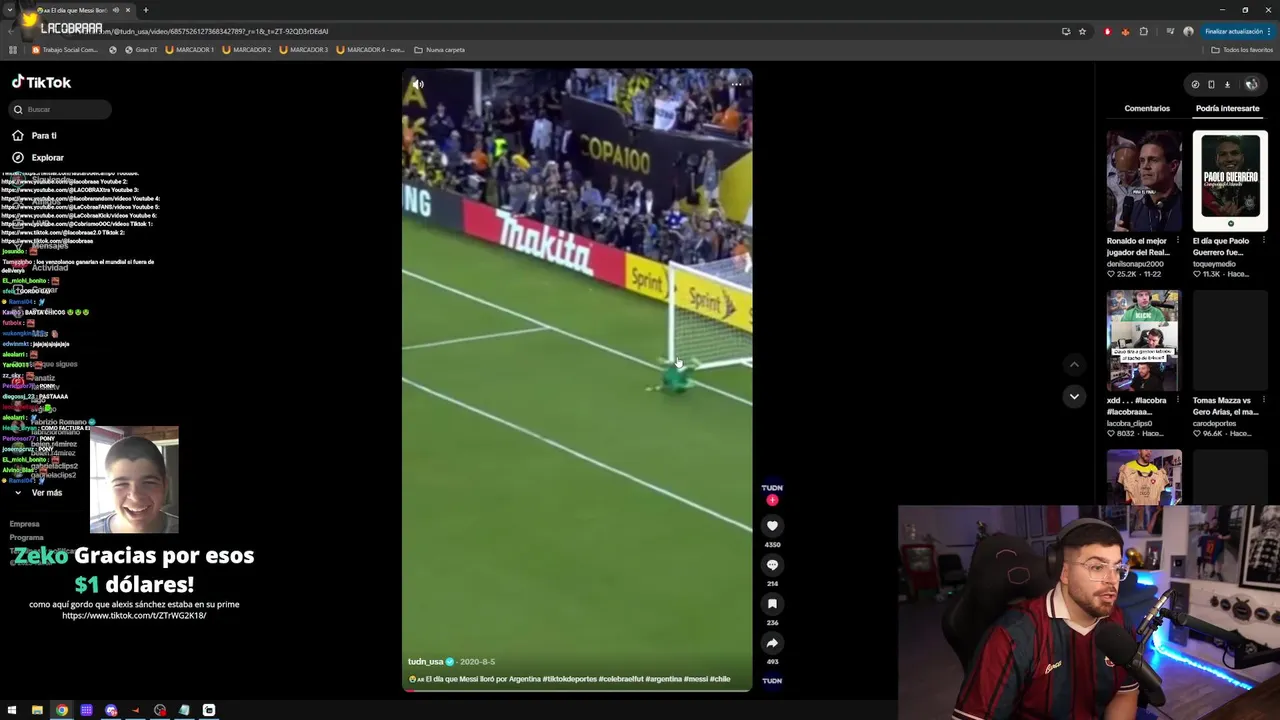Open Ronaldo el mejor jugador video thumbnail
The height and width of the screenshot is (720, 1280).
click(x=1143, y=181)
